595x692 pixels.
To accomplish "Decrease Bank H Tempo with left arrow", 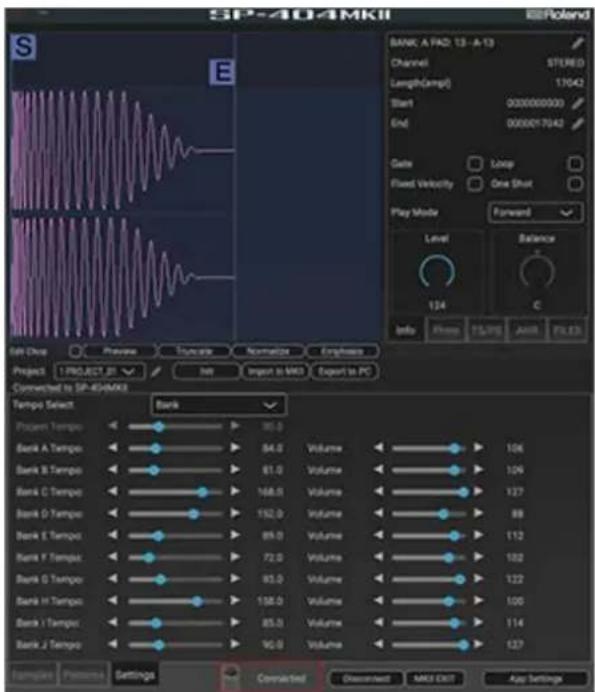I will pos(113,601).
